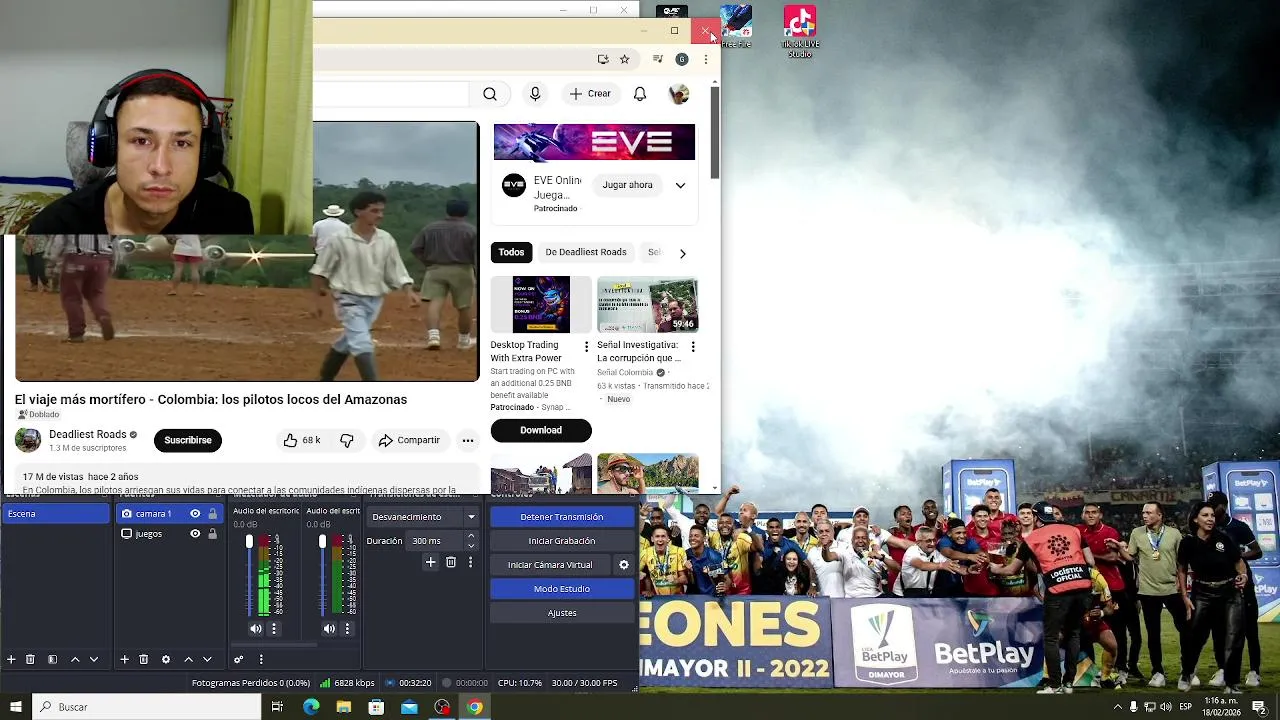The height and width of the screenshot is (720, 1280).
Task: Increase transition duration with up arrow
Action: click(471, 537)
